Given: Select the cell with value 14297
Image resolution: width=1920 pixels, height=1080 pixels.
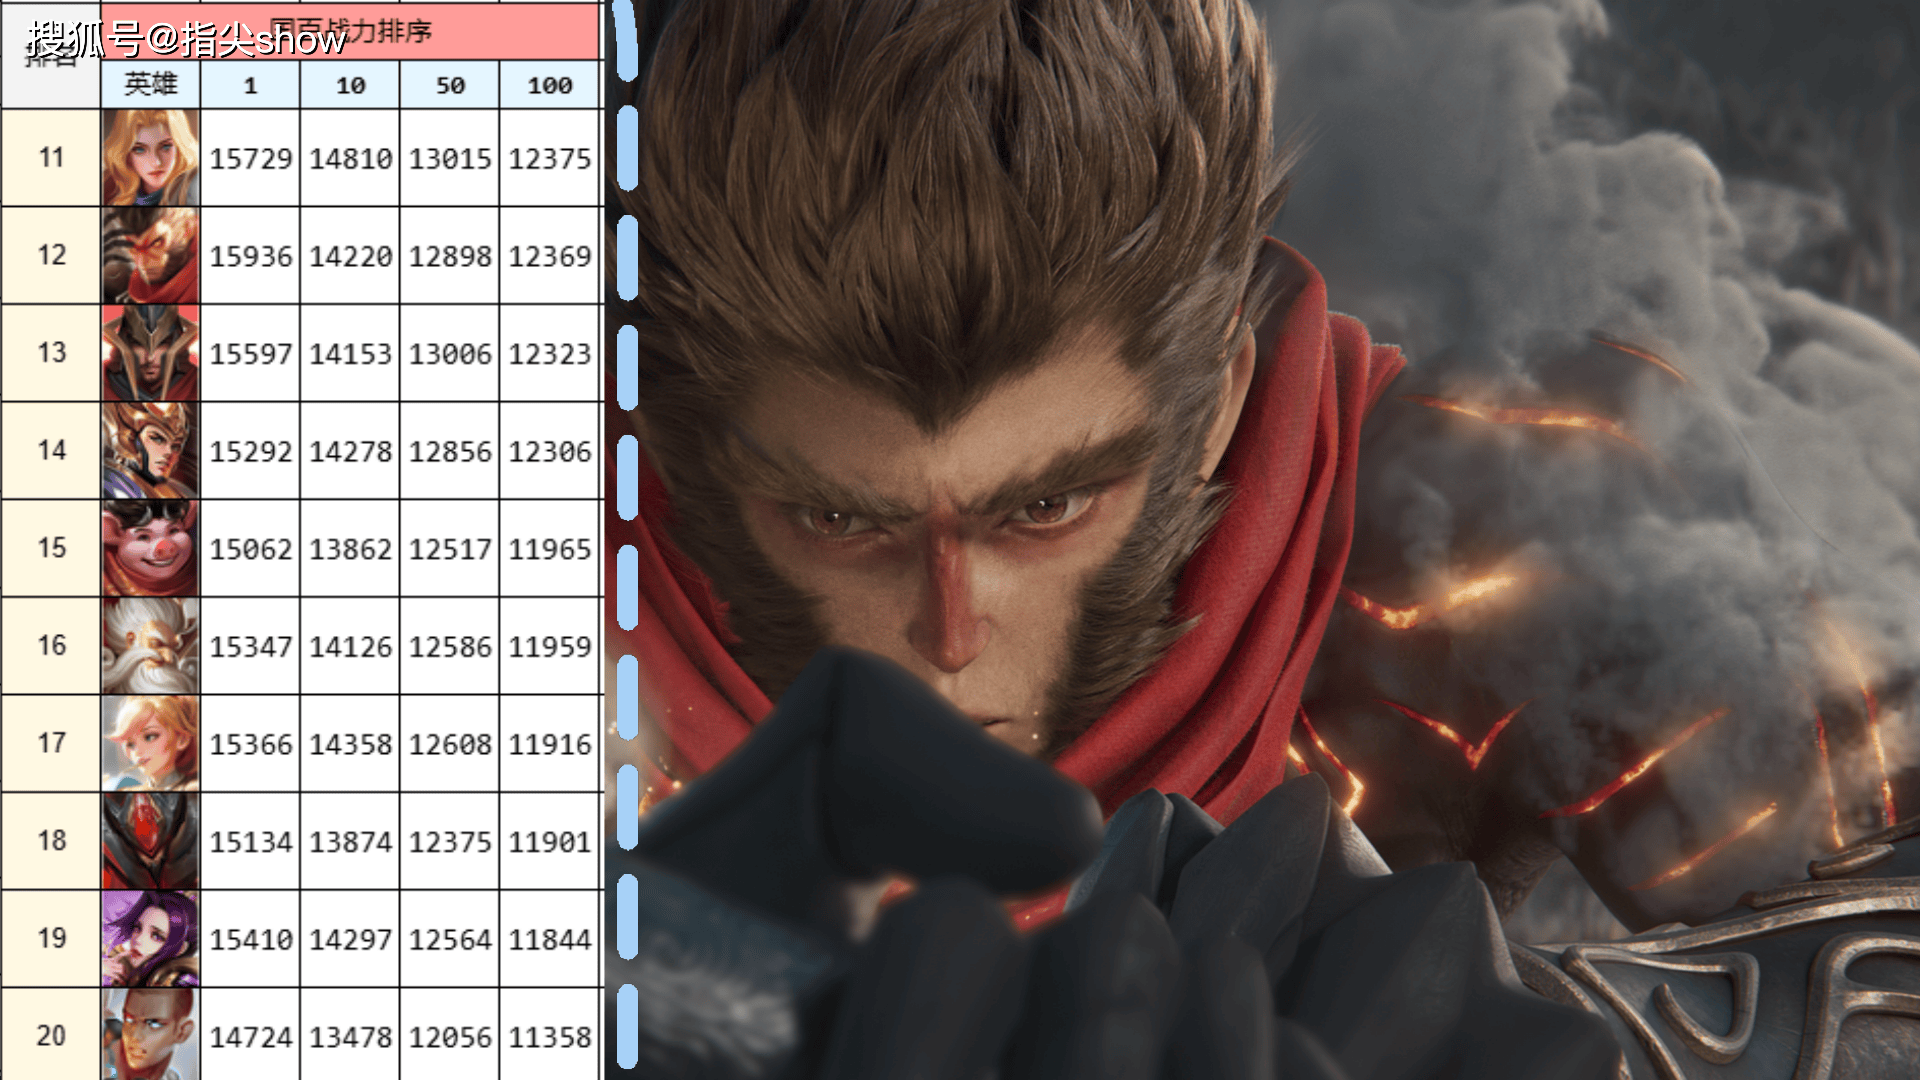Looking at the screenshot, I should [350, 939].
